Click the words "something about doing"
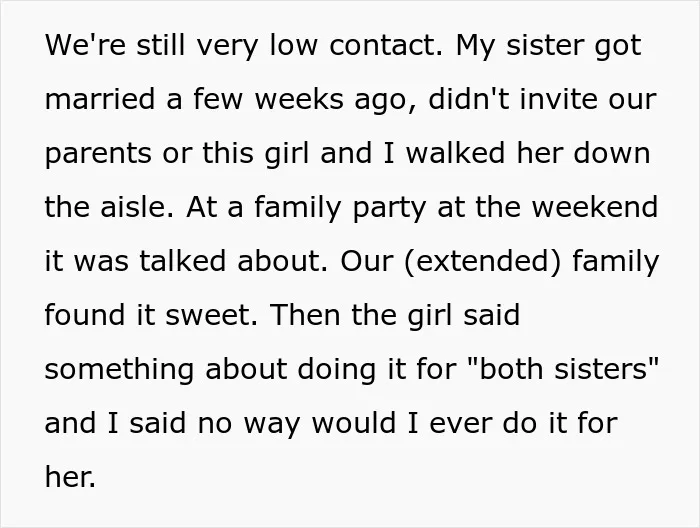Viewport: 700px width, 528px height. click(x=210, y=370)
